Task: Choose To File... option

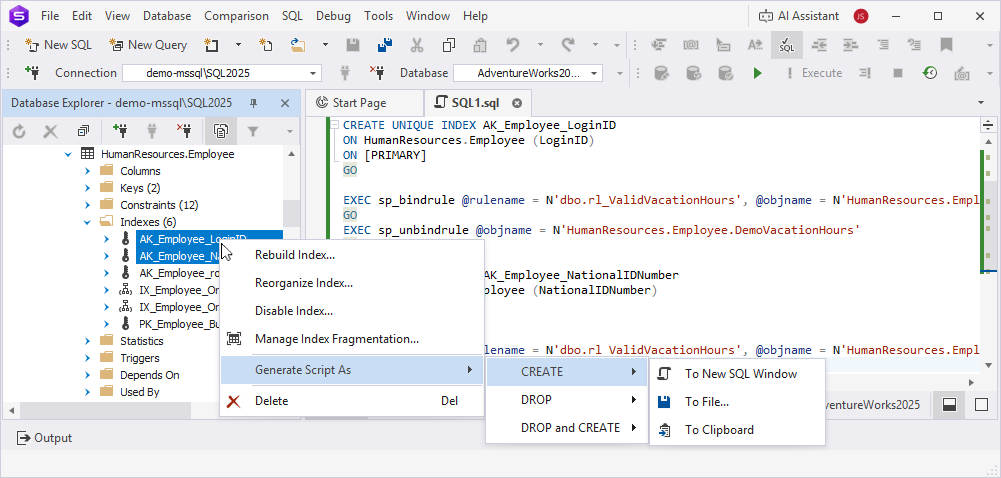Action: click(737, 402)
